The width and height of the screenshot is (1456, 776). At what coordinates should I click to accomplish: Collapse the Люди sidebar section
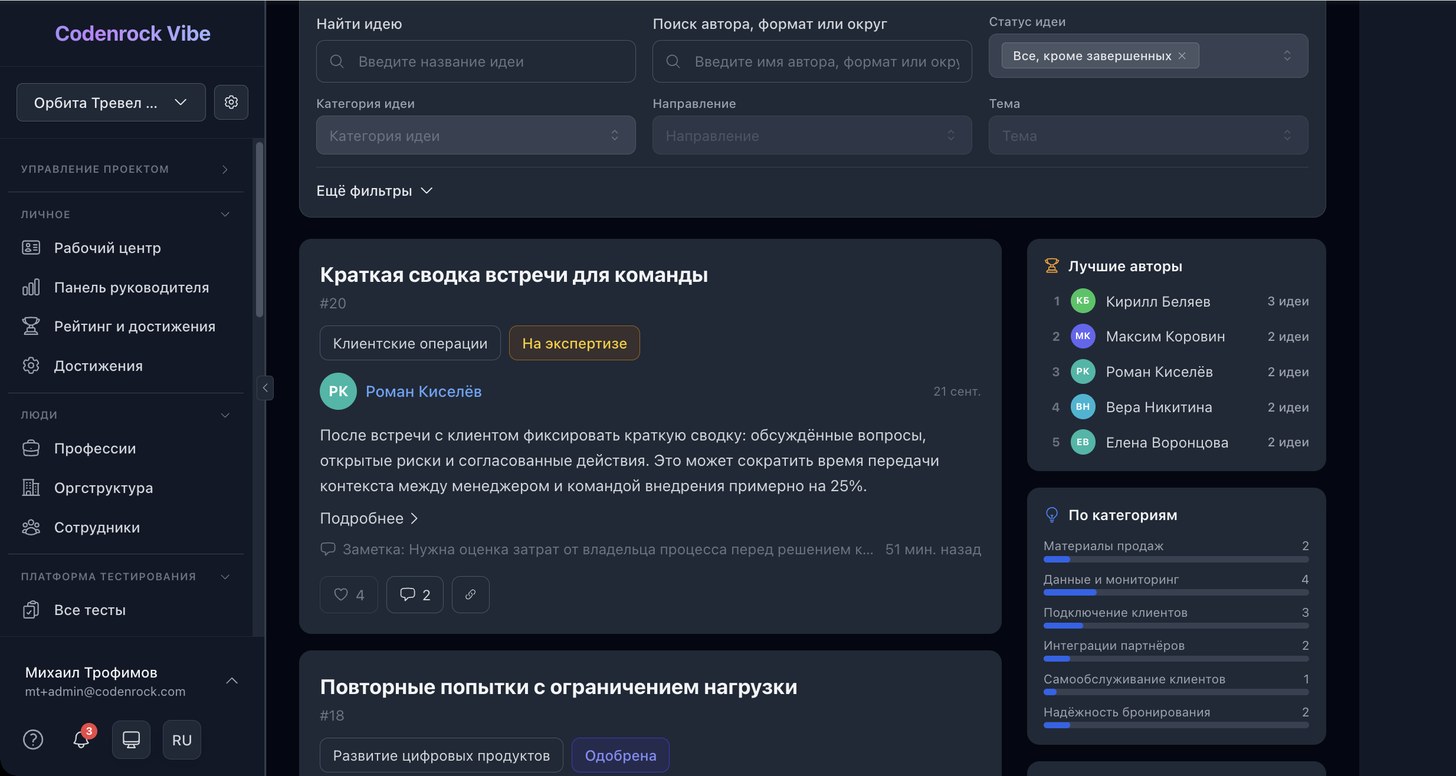(126, 414)
